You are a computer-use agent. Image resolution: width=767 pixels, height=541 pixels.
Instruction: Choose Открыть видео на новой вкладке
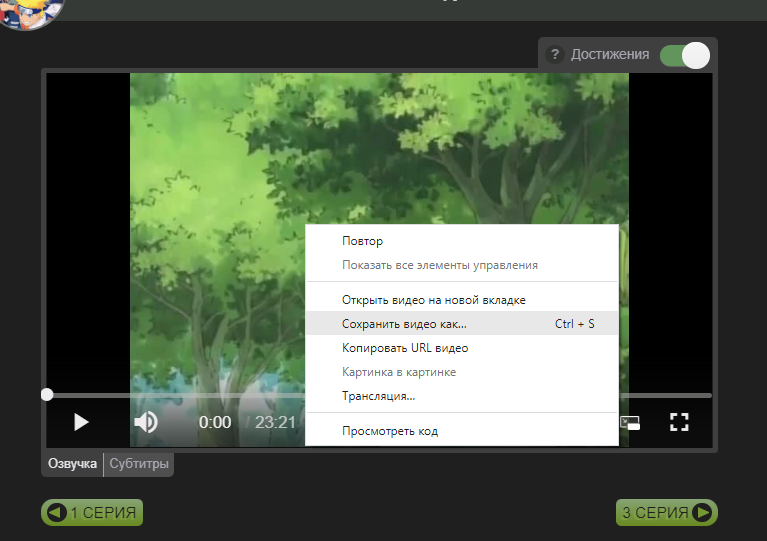(462, 300)
